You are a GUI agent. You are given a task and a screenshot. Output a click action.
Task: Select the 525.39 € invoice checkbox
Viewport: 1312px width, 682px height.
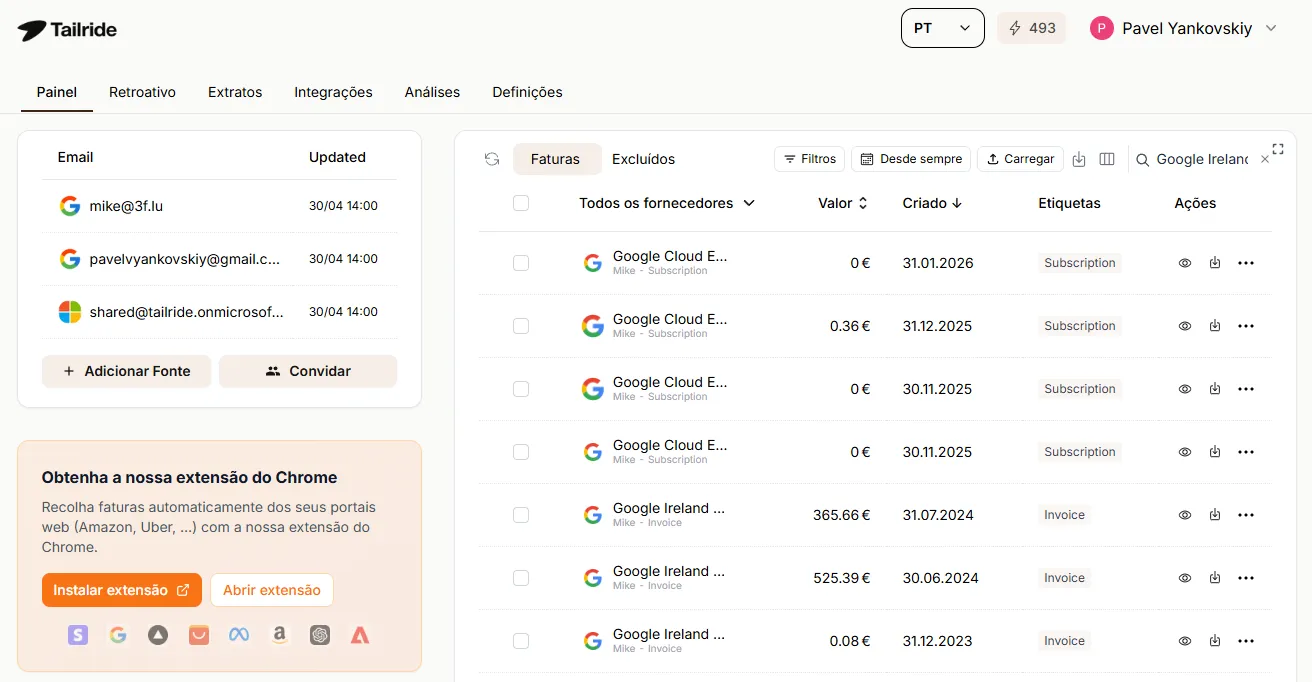(521, 578)
